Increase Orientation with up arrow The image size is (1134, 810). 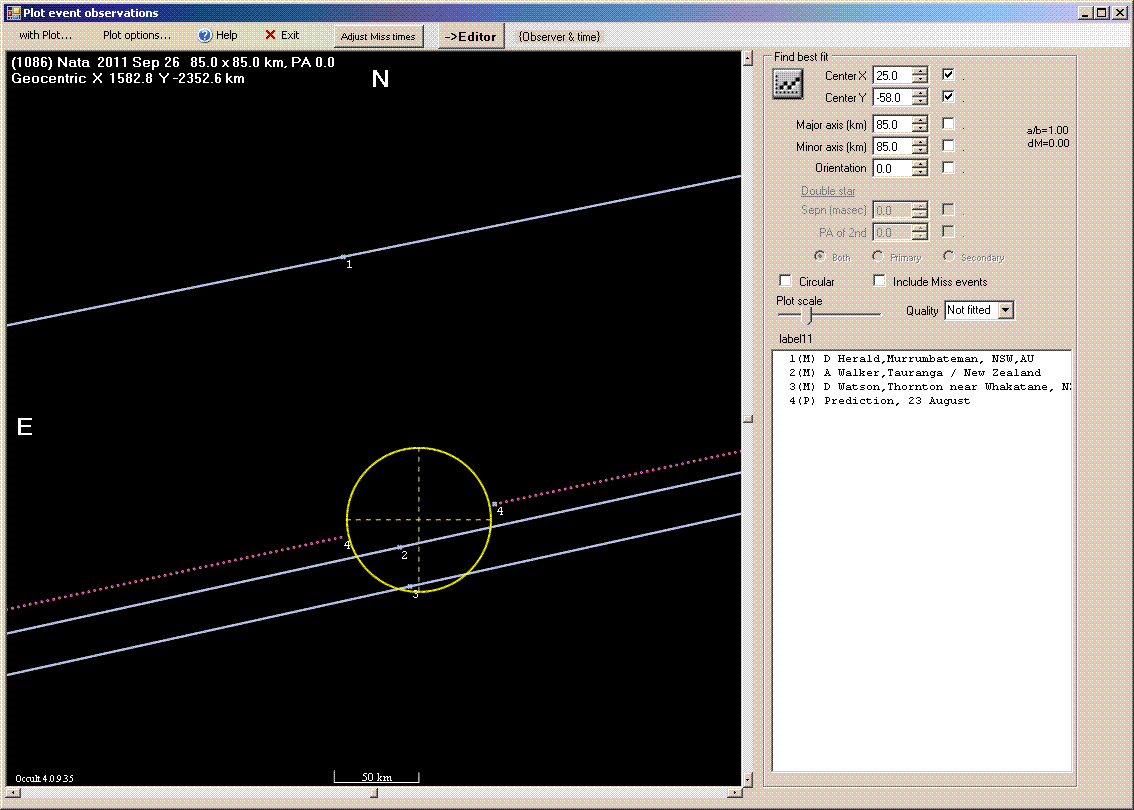pos(919,164)
